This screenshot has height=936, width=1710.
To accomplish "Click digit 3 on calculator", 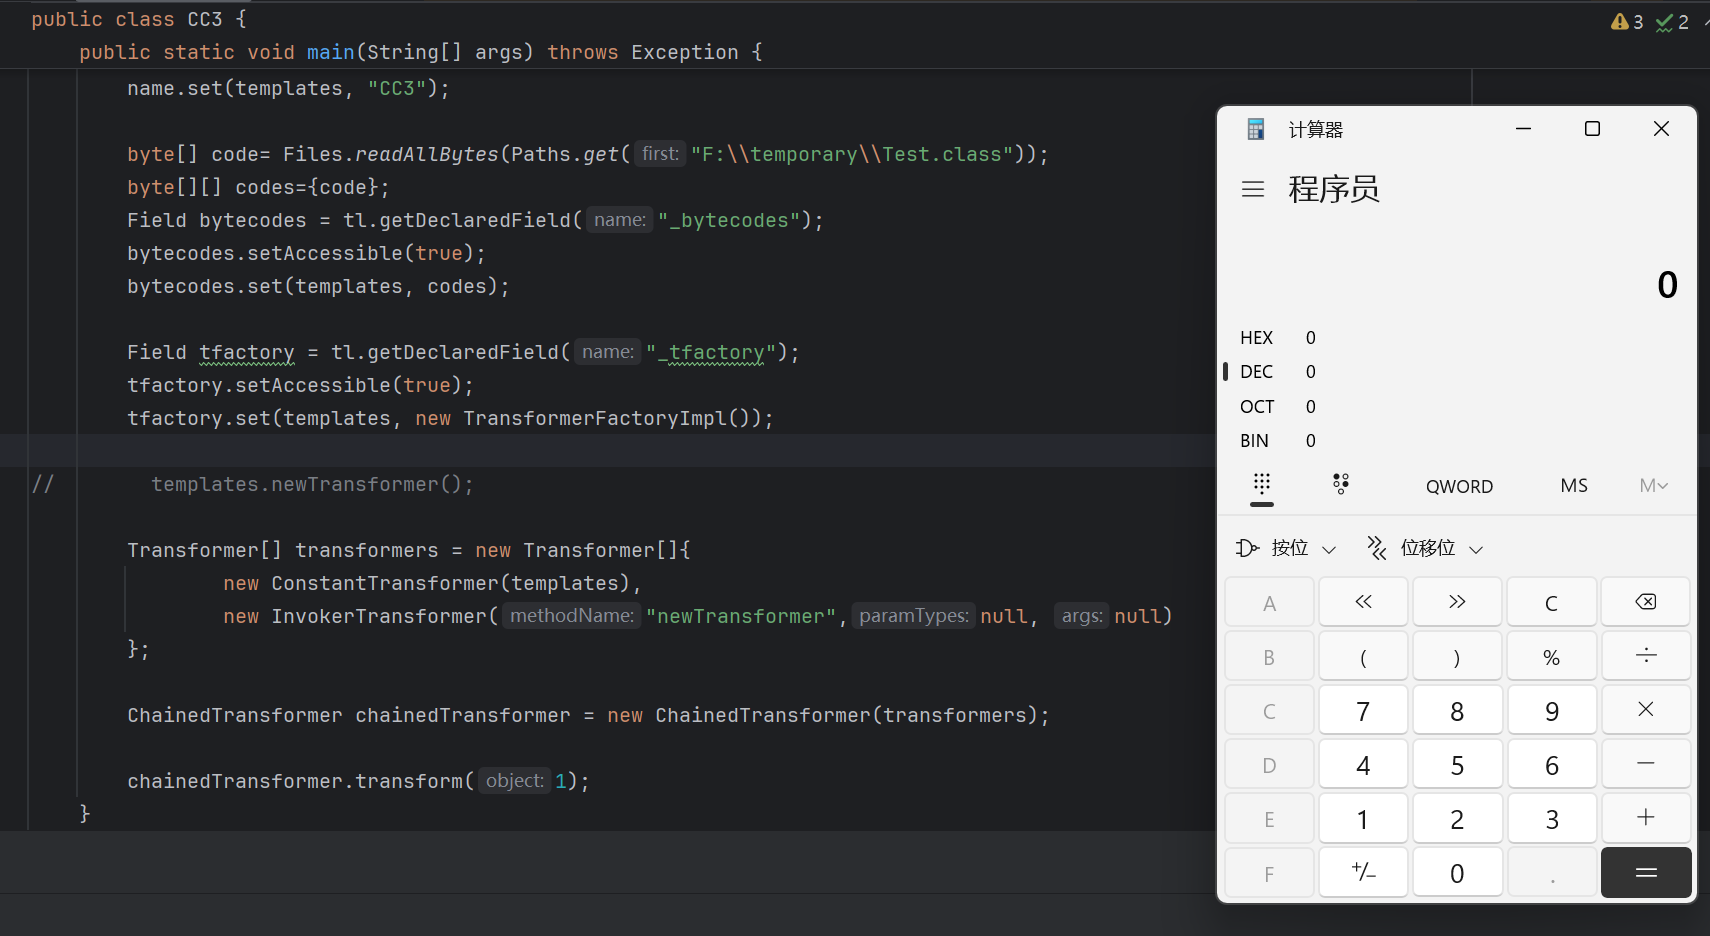I will 1551,818.
